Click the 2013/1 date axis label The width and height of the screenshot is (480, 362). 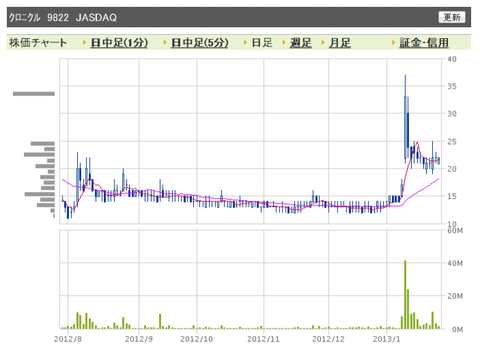pyautogui.click(x=387, y=339)
